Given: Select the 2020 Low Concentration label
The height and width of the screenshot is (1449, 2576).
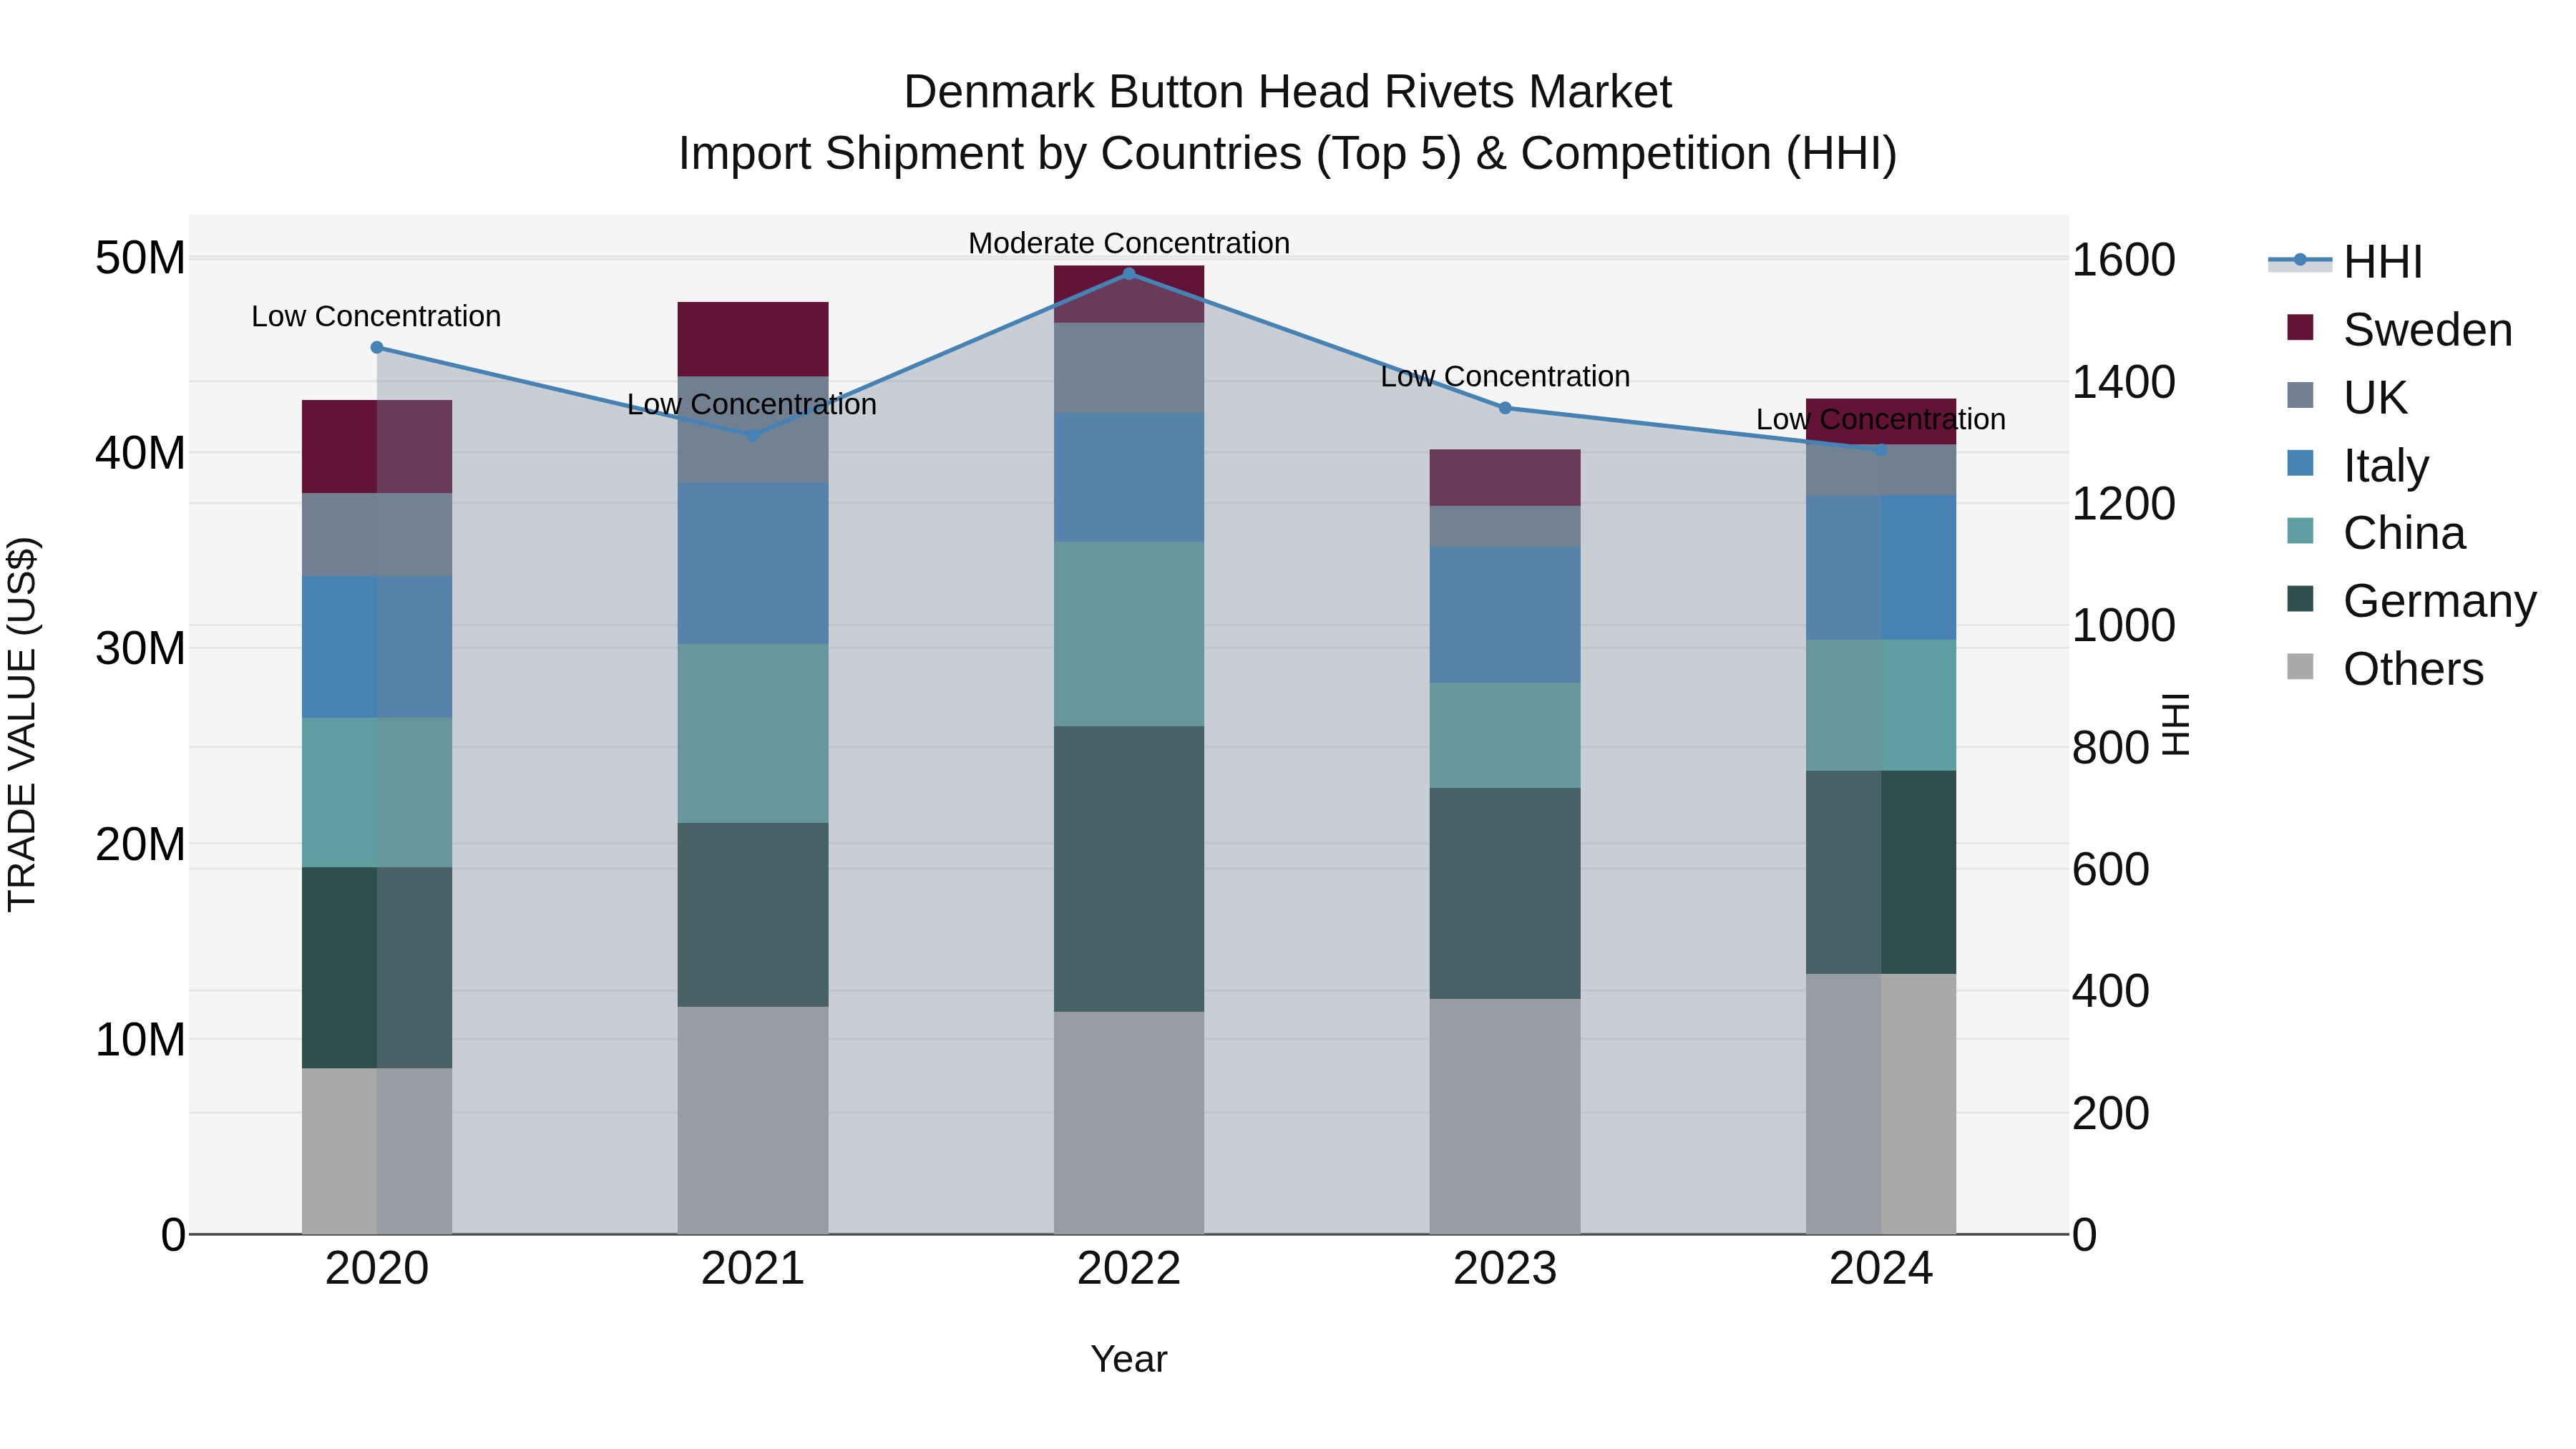Looking at the screenshot, I should coord(376,316).
